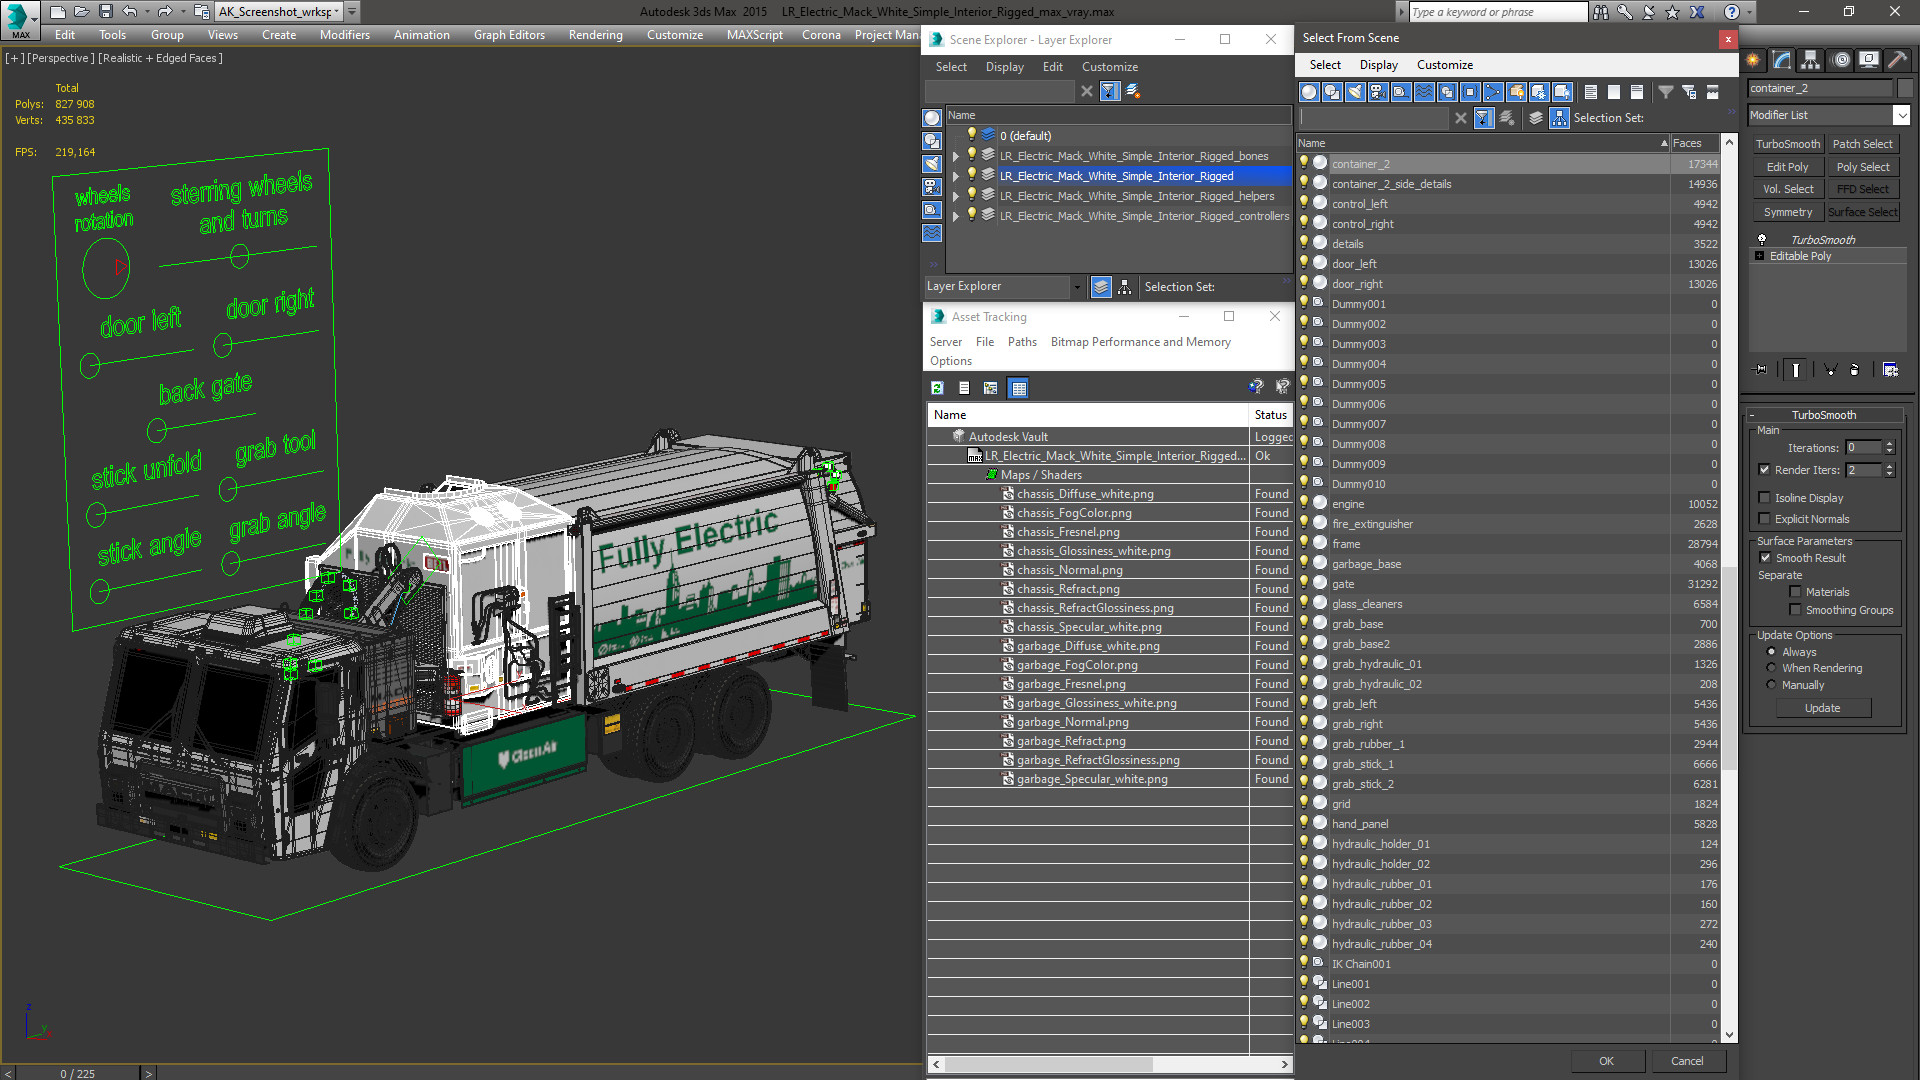Open the Customize menu in Scene Explorer window
Viewport: 1920px width, 1080px height.
coord(1109,67)
